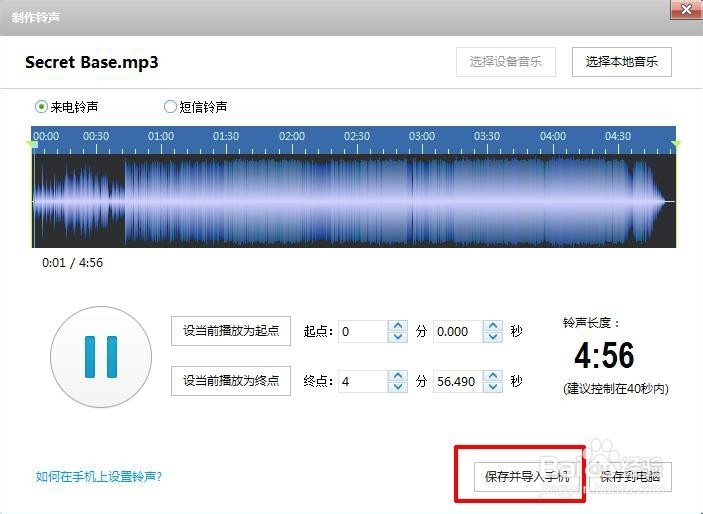Viewport: 703px width, 514px height.
Task: Click the 4:56 ringtone length value
Action: [x=604, y=355]
